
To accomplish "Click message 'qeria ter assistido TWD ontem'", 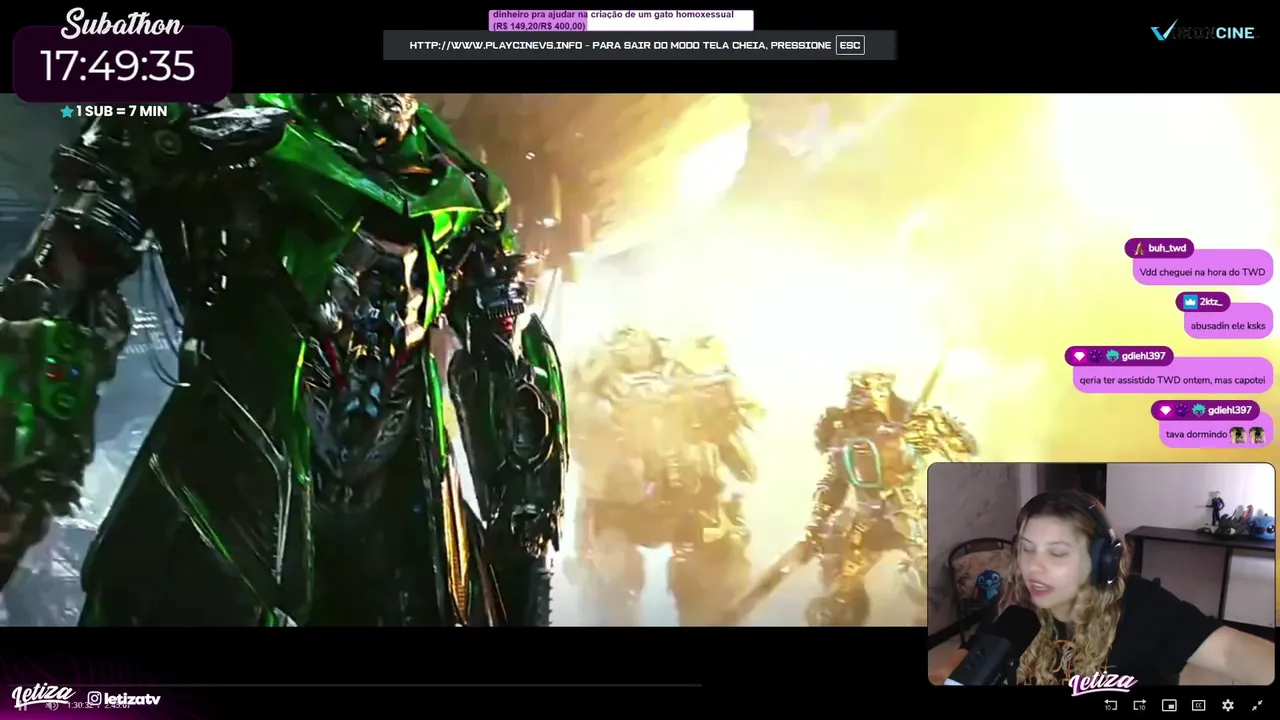I will tap(1172, 380).
